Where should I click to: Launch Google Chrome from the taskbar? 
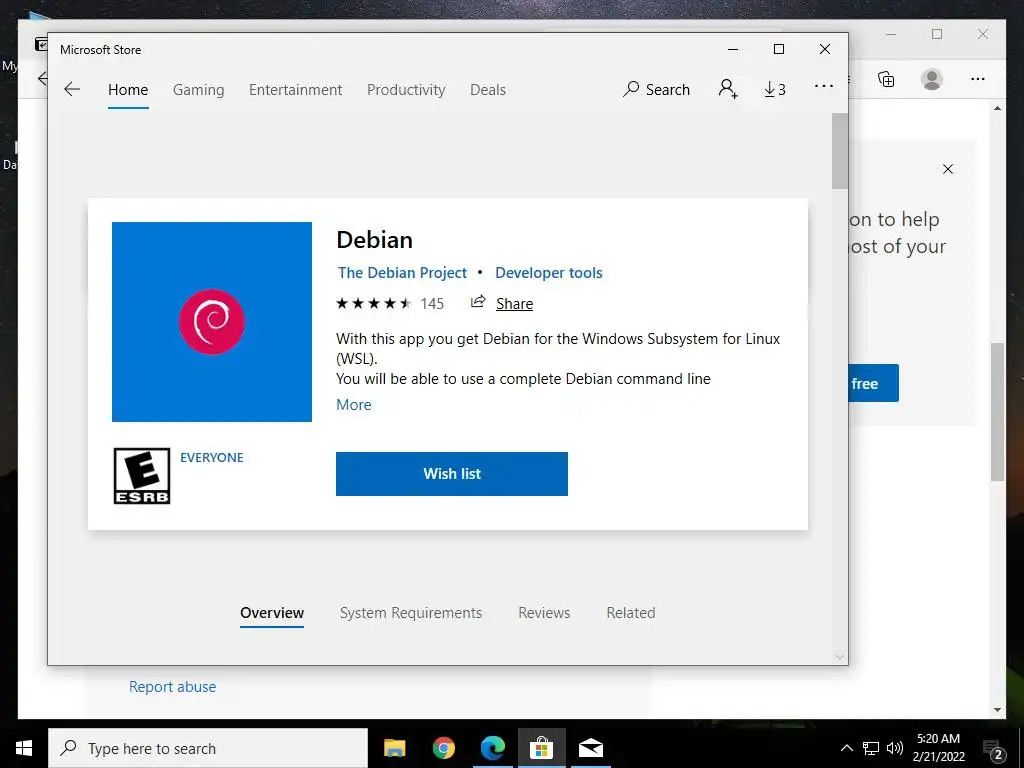click(443, 748)
